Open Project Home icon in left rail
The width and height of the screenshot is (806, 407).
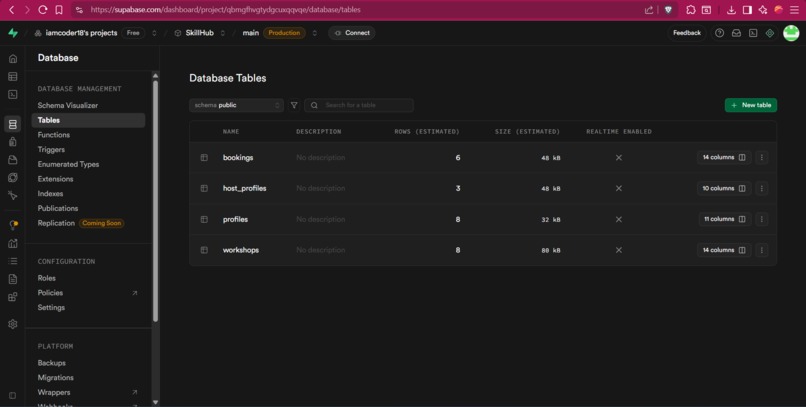click(x=13, y=59)
